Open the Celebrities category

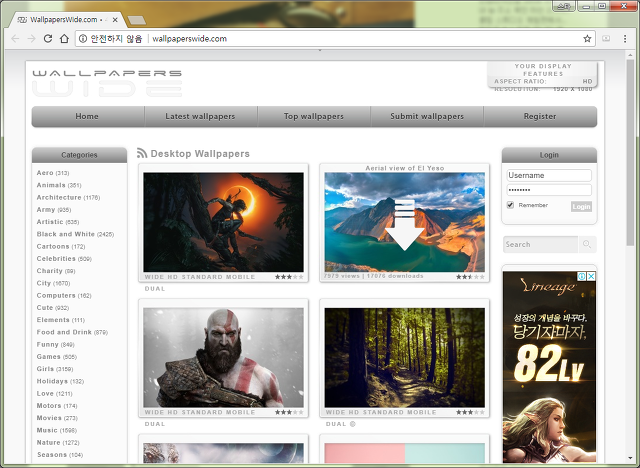(x=64, y=258)
